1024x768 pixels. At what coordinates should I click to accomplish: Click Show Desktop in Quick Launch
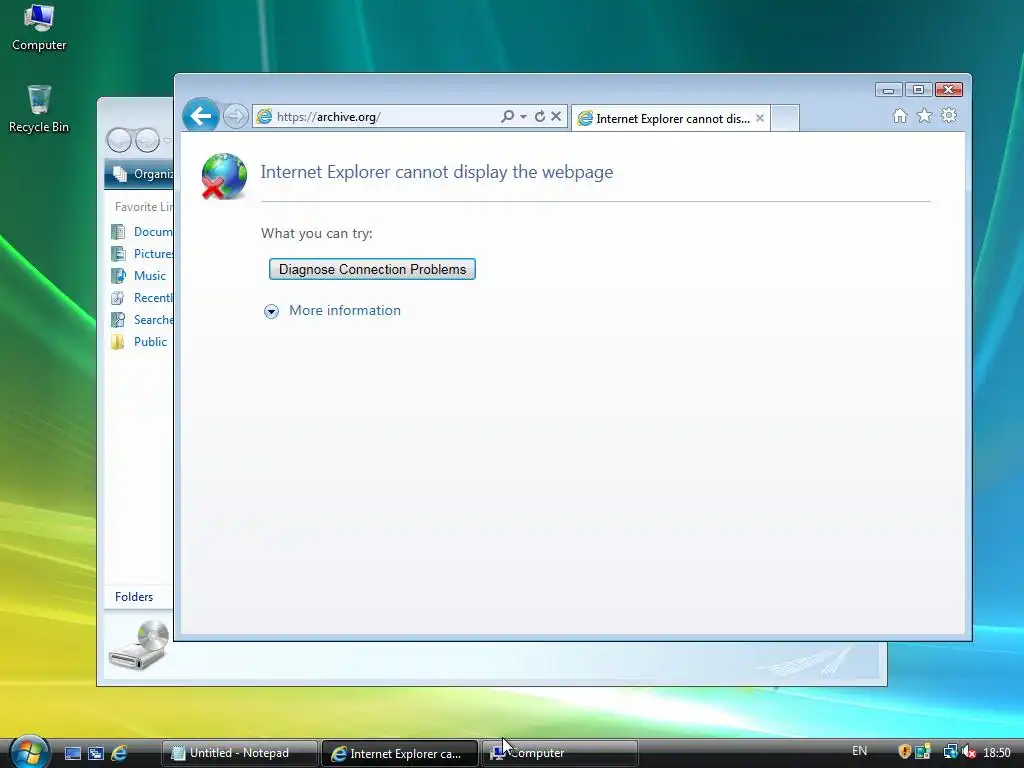point(72,753)
